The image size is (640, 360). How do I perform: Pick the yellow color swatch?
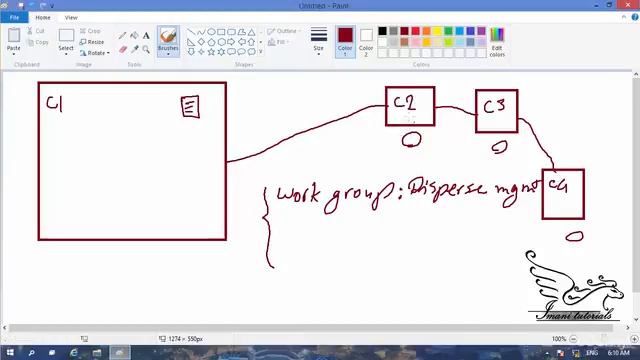[438, 31]
